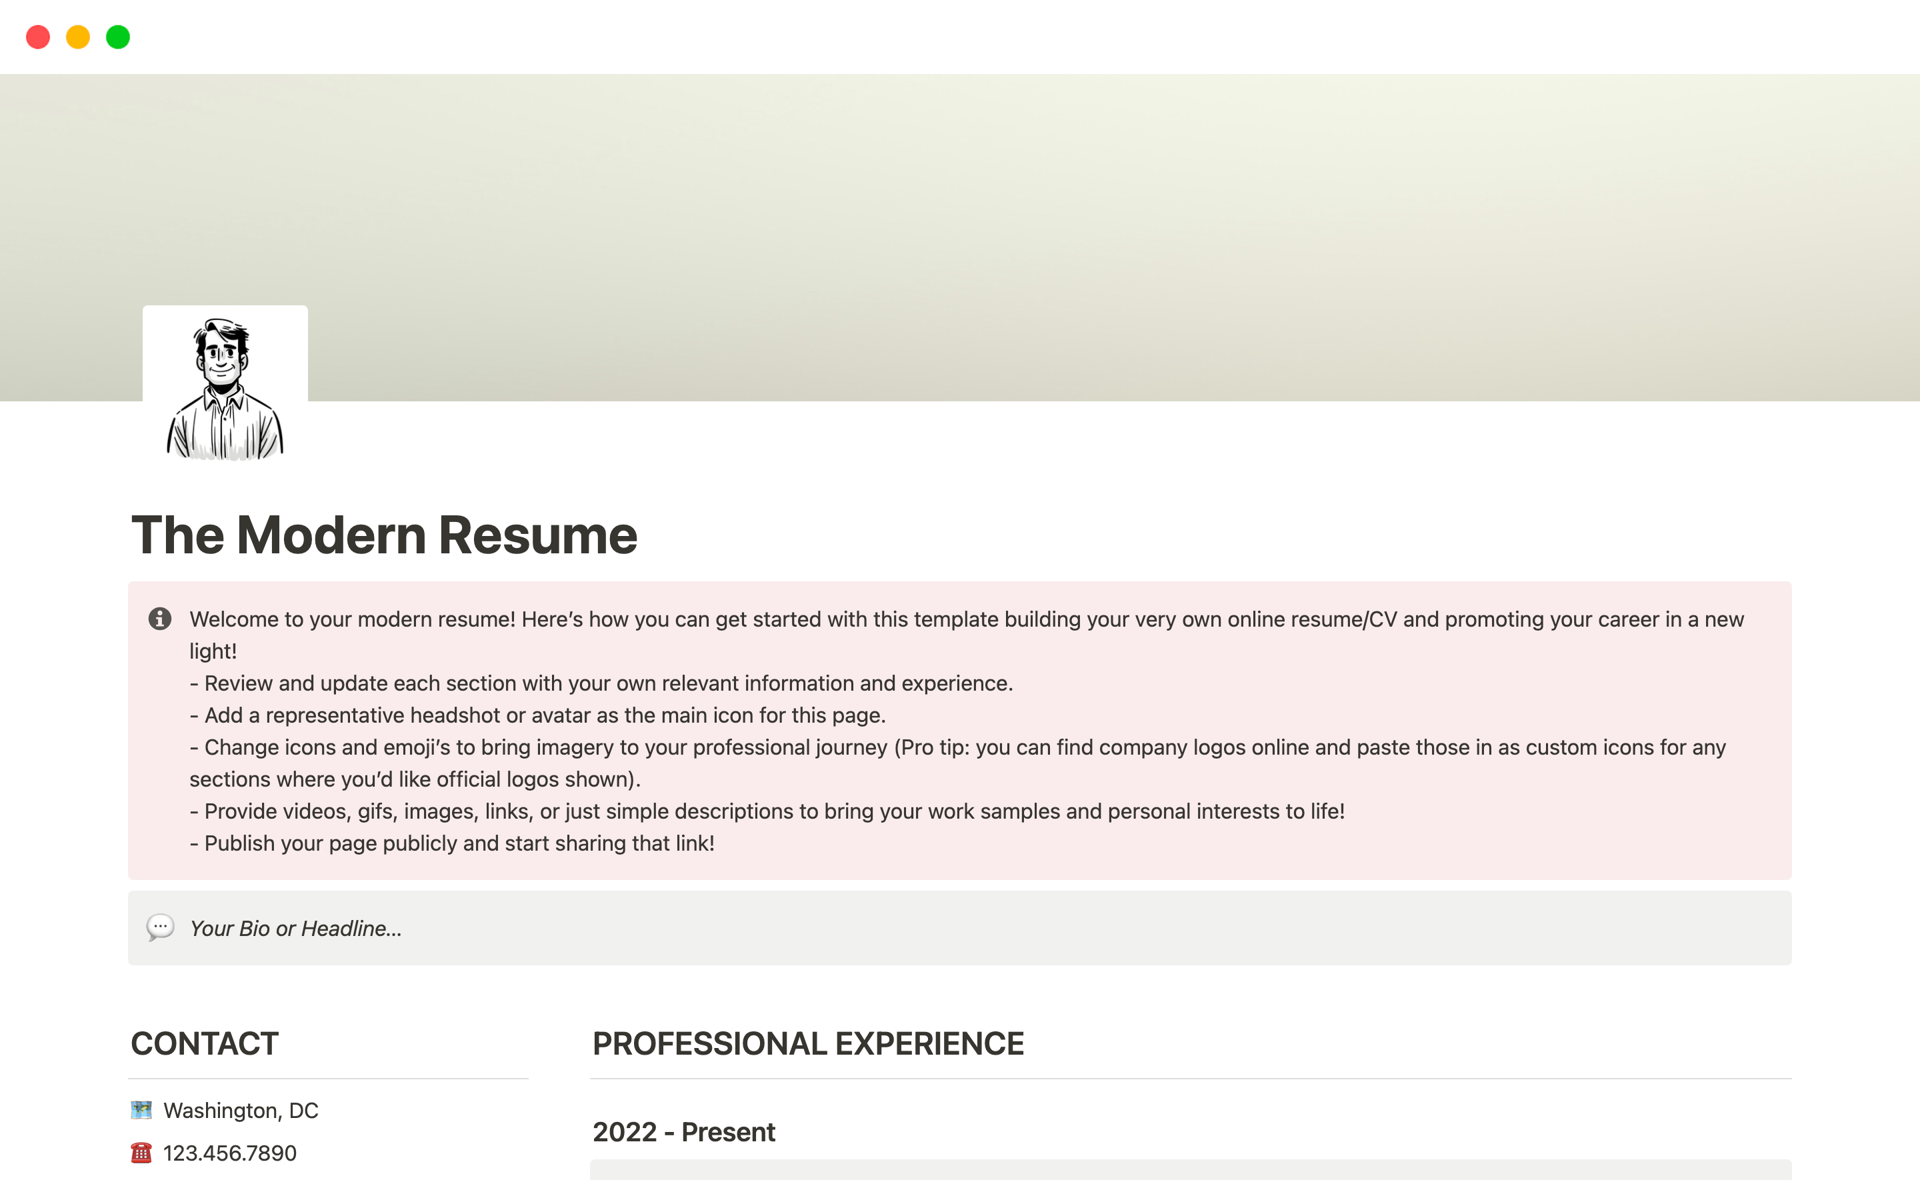Viewport: 1920px width, 1200px height.
Task: Click the 'Review and update each section' line
Action: [x=601, y=683]
